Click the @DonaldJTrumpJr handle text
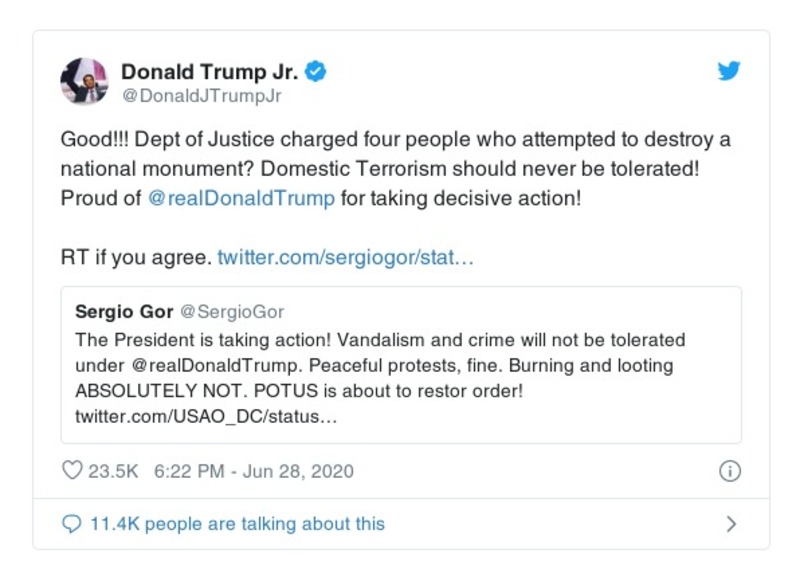 point(200,95)
